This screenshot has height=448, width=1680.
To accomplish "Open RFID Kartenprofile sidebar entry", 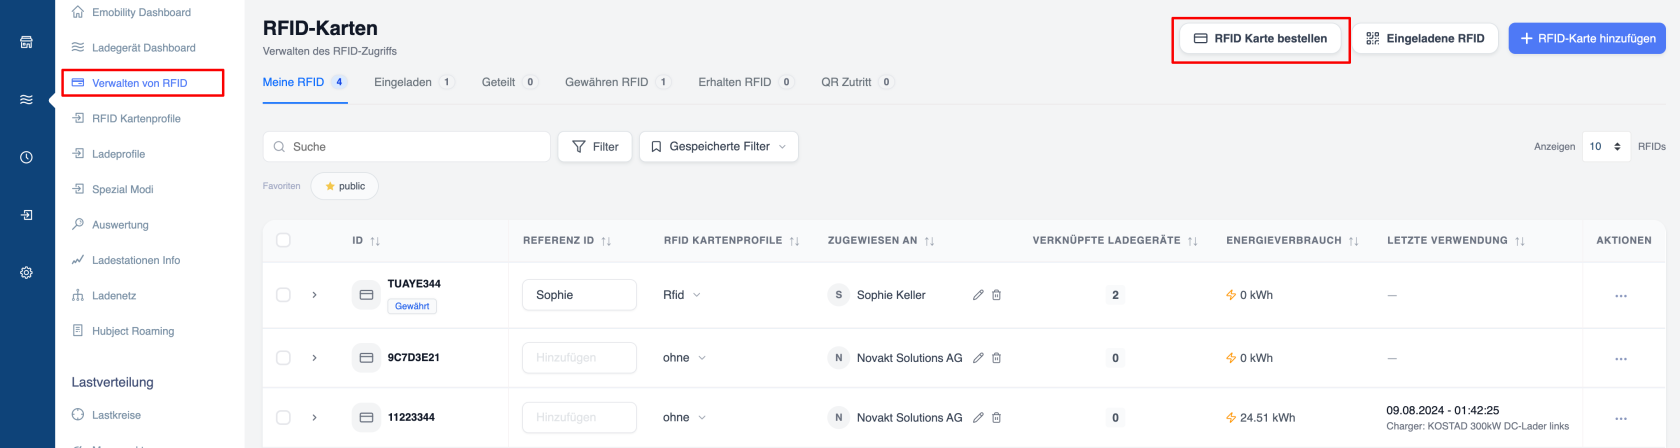I will (x=126, y=118).
